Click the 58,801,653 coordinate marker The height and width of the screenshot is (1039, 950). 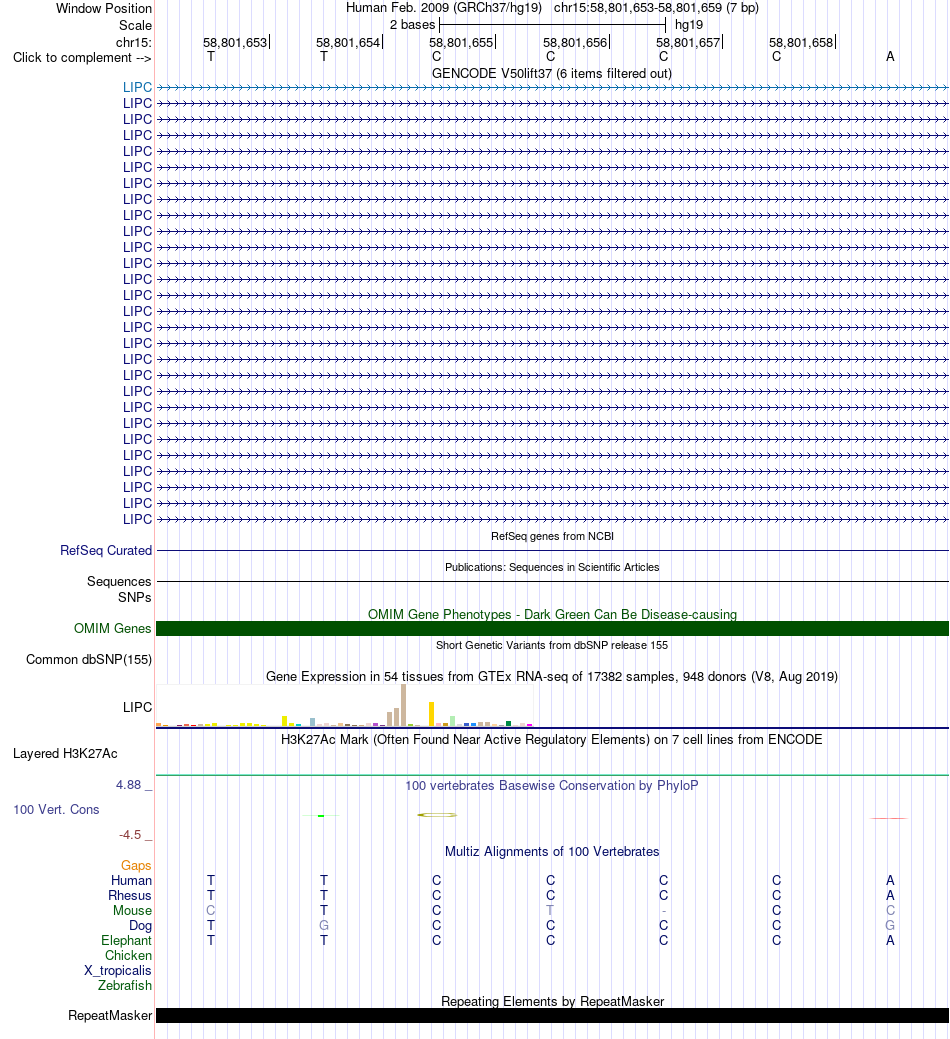point(235,42)
